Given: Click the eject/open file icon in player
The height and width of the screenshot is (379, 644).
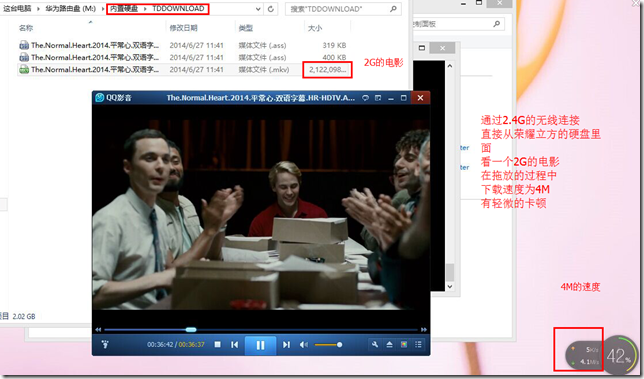Looking at the screenshot, I should coord(389,345).
